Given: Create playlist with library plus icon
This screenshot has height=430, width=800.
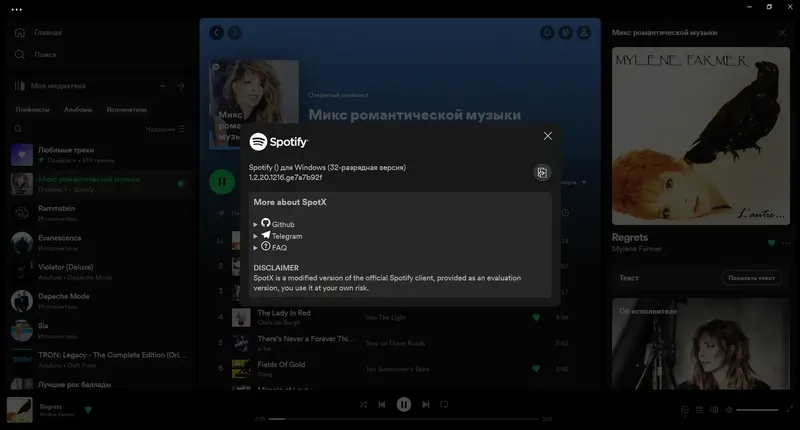Looking at the screenshot, I should coord(163,86).
